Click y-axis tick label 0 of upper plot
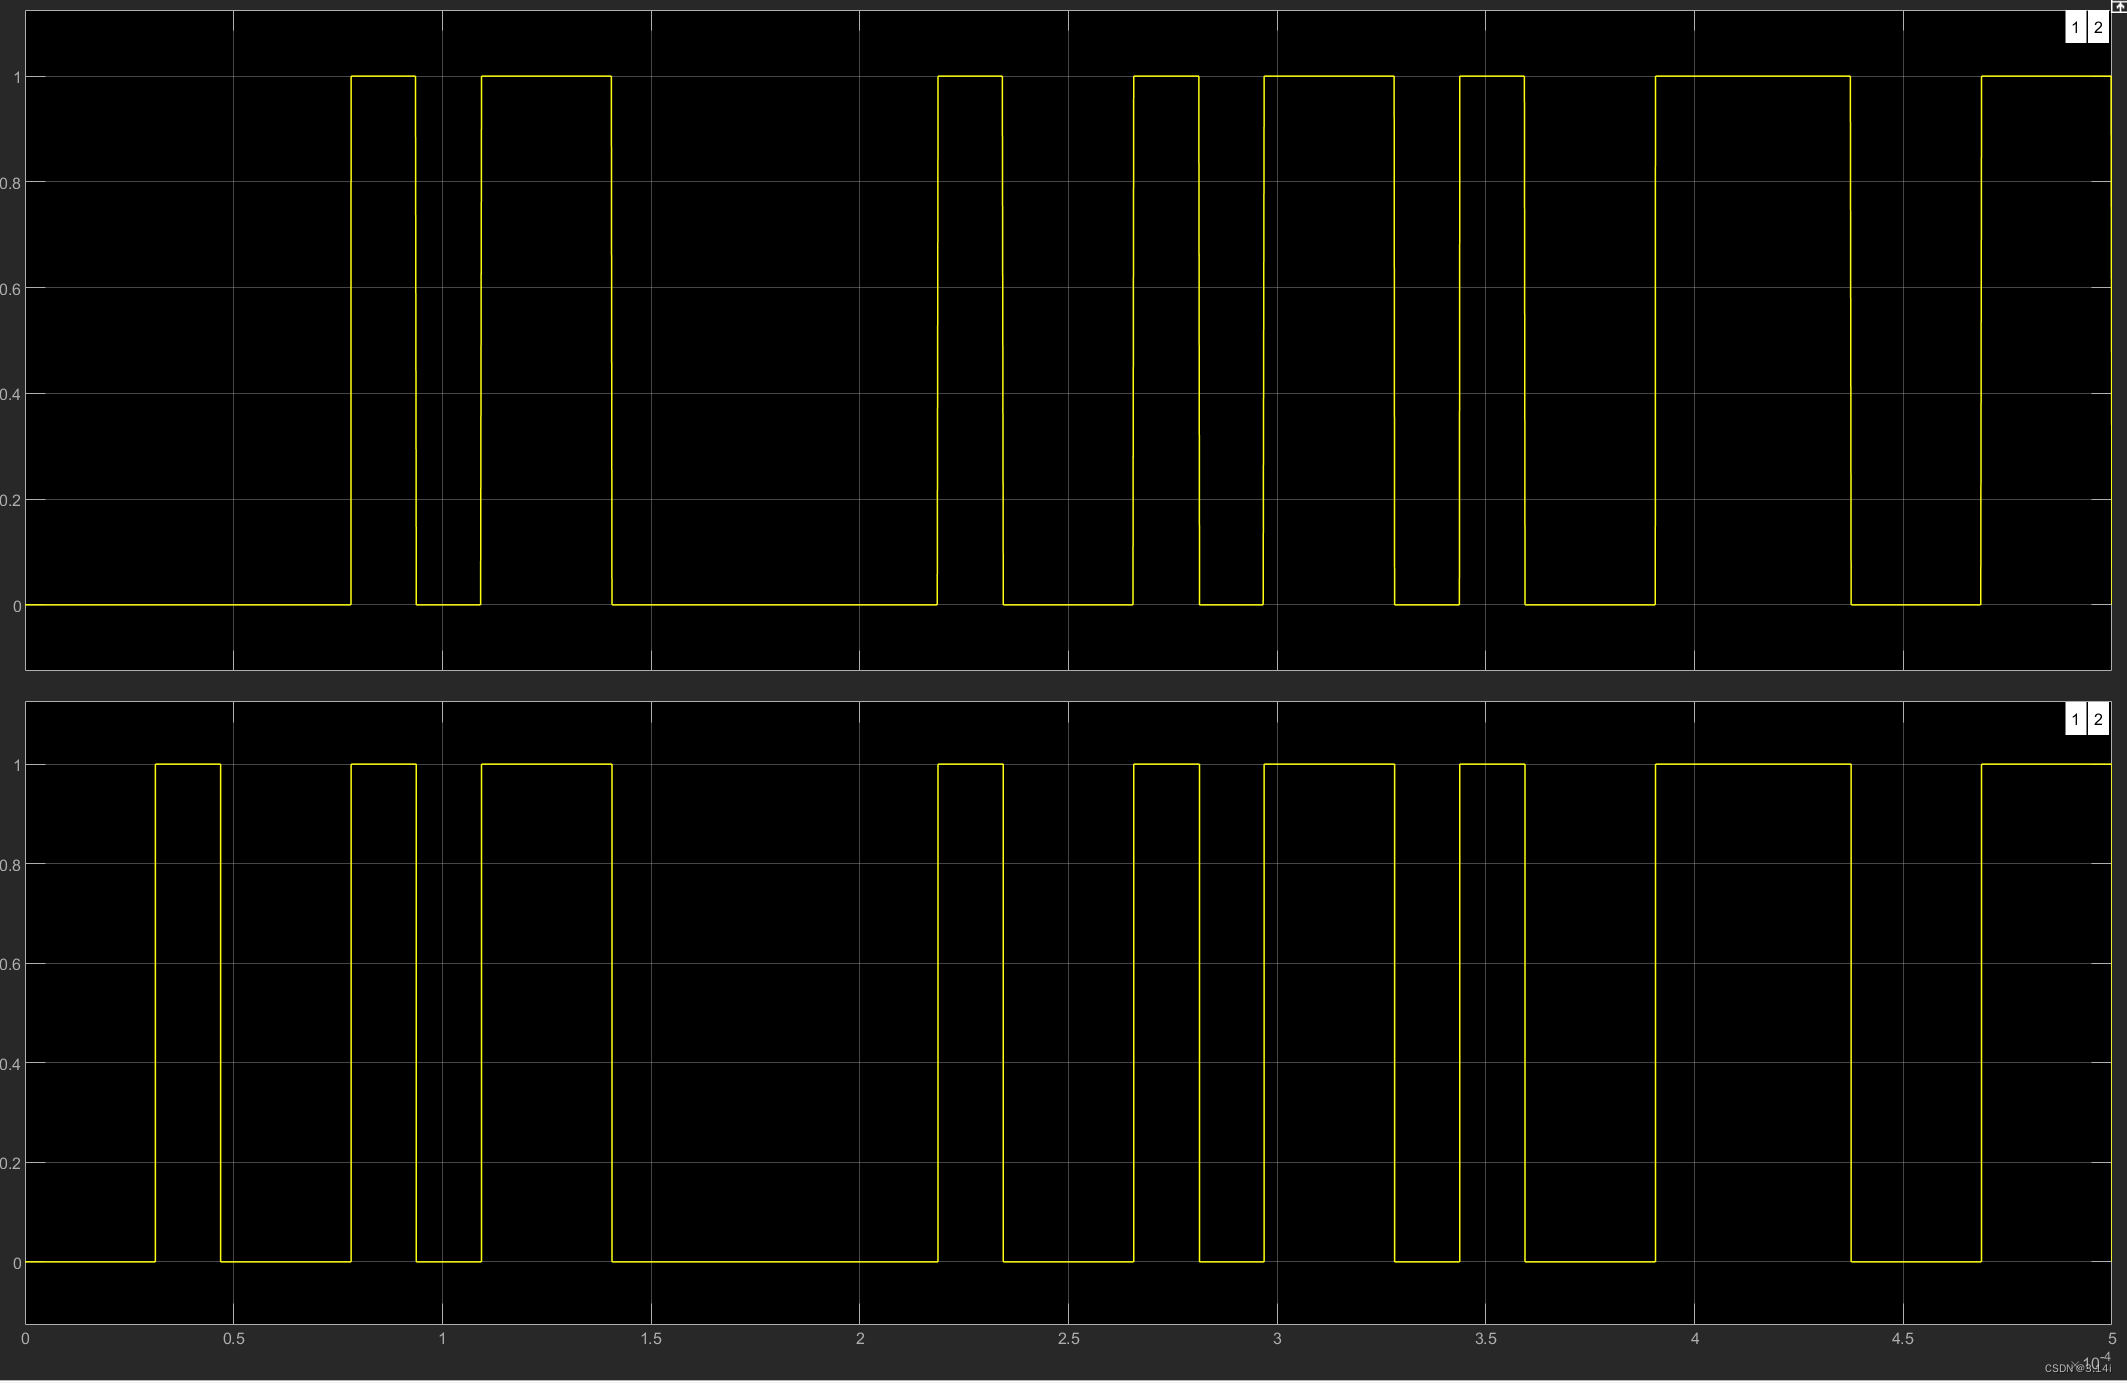The height and width of the screenshot is (1383, 2127). 17,606
